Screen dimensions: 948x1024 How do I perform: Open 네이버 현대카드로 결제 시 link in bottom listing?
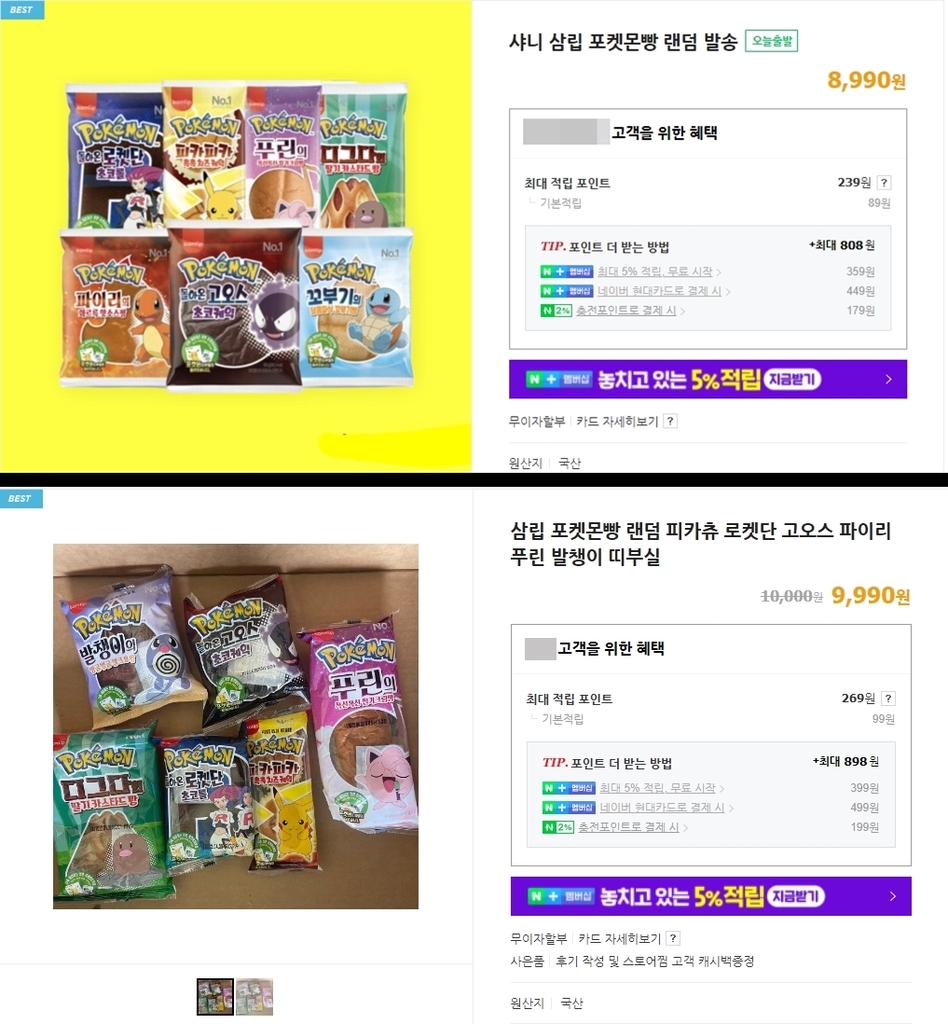point(662,808)
